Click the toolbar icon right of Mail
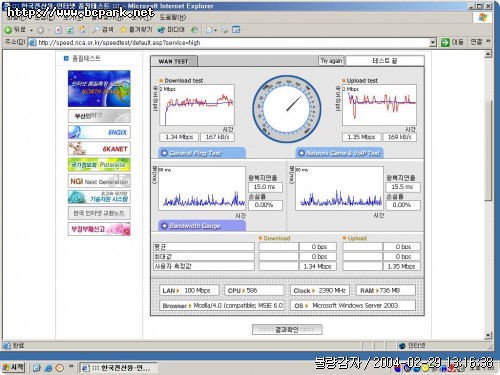This screenshot has width=500, height=375. (225, 30)
